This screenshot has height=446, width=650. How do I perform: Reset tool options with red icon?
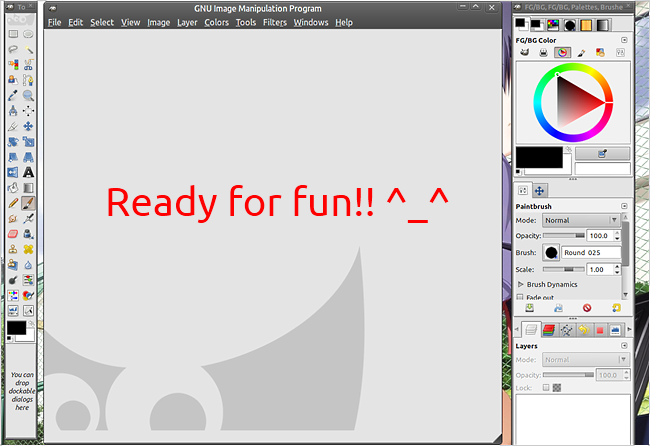(587, 308)
